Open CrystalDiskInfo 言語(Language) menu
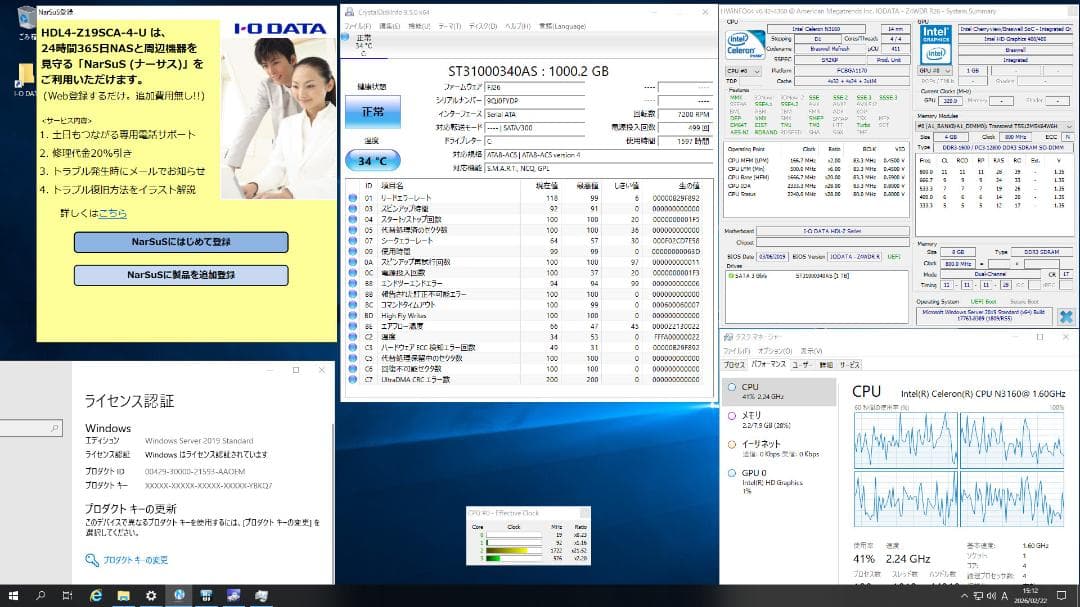 click(562, 26)
